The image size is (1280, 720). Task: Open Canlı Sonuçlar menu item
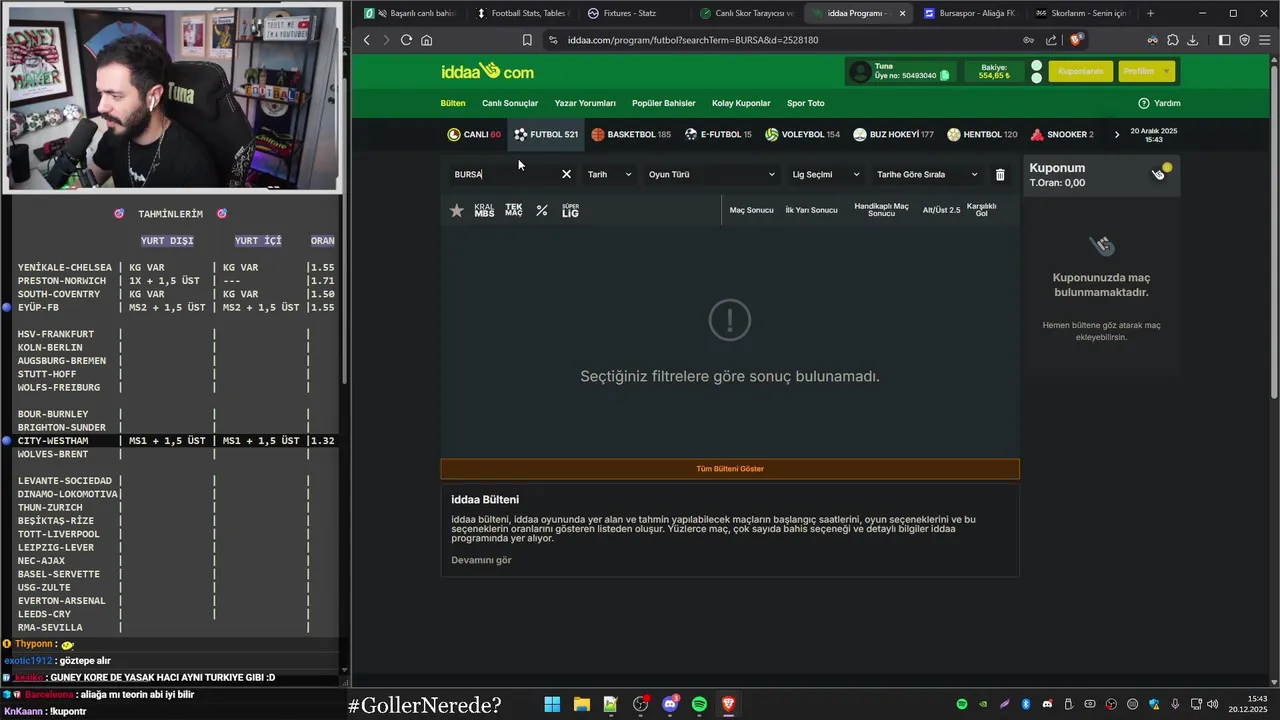(510, 103)
